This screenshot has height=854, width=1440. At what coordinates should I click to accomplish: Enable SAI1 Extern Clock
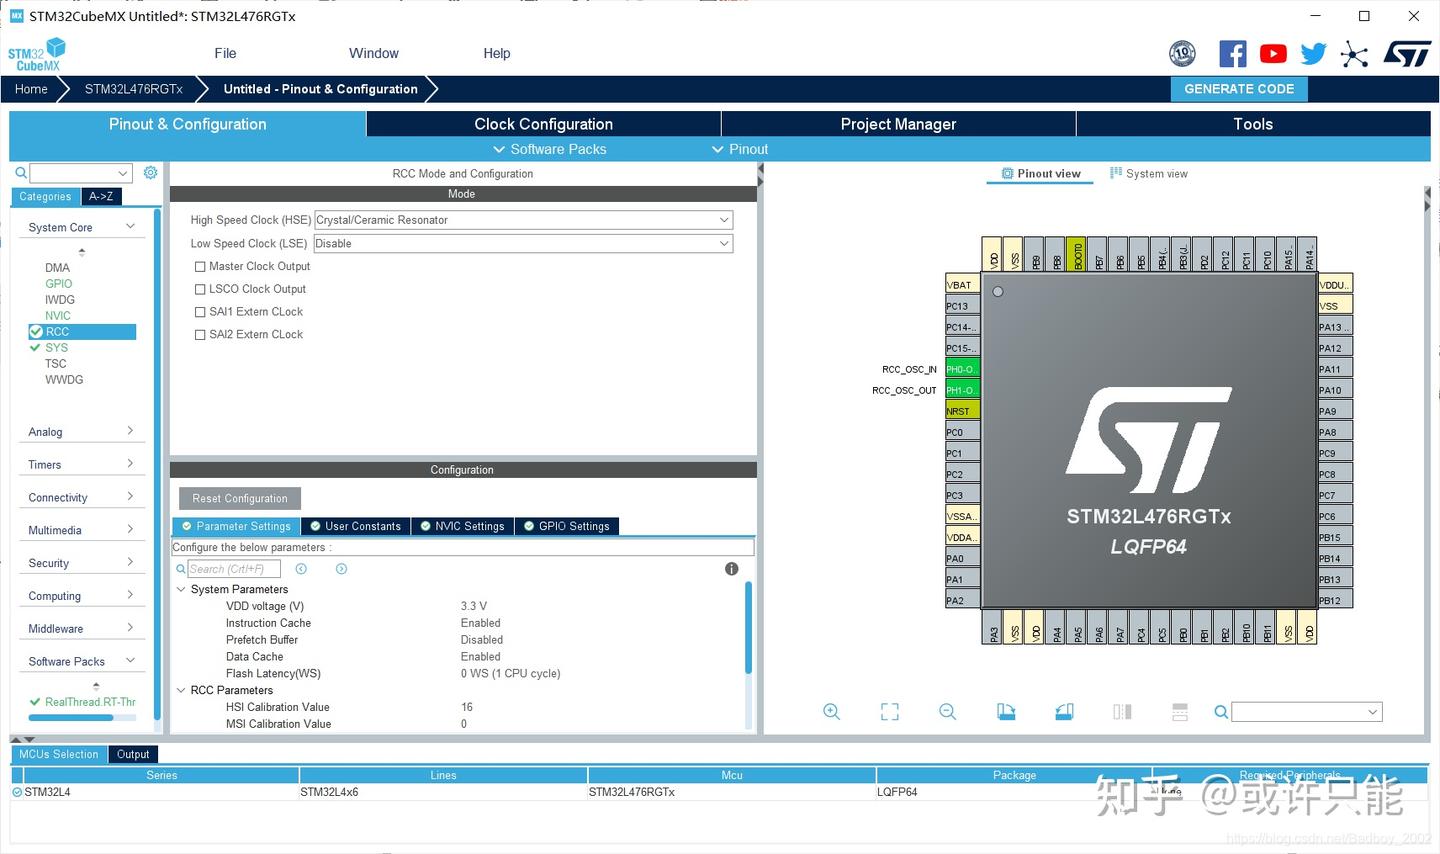(199, 311)
